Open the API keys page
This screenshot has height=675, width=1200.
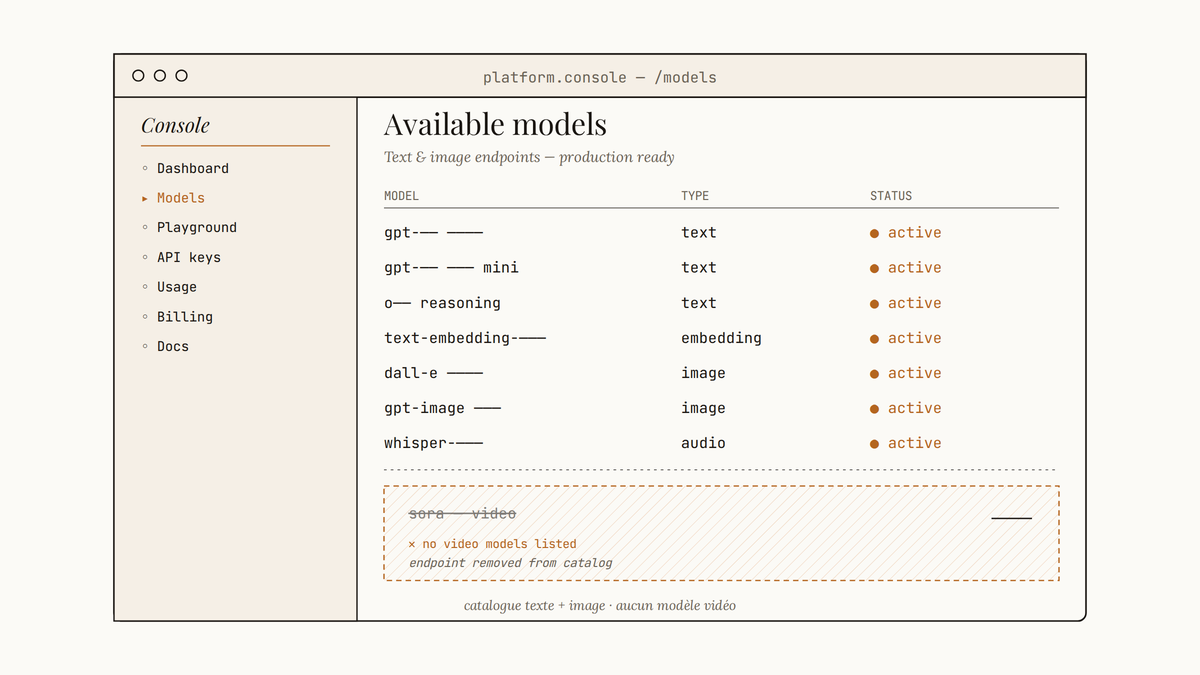pos(189,257)
